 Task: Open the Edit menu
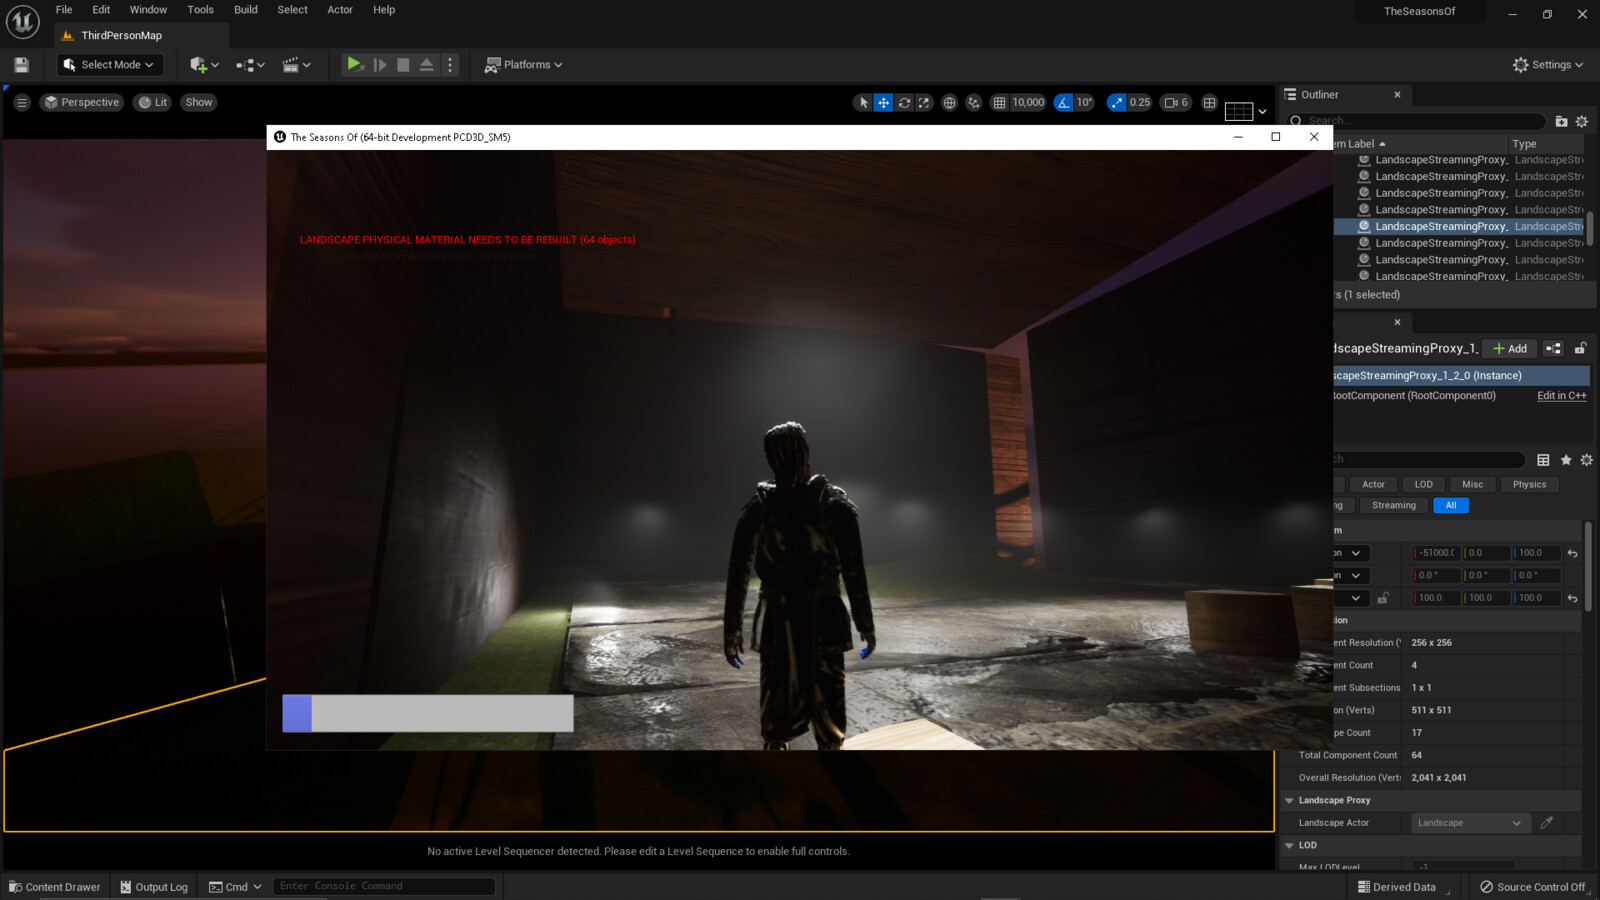[x=101, y=10]
